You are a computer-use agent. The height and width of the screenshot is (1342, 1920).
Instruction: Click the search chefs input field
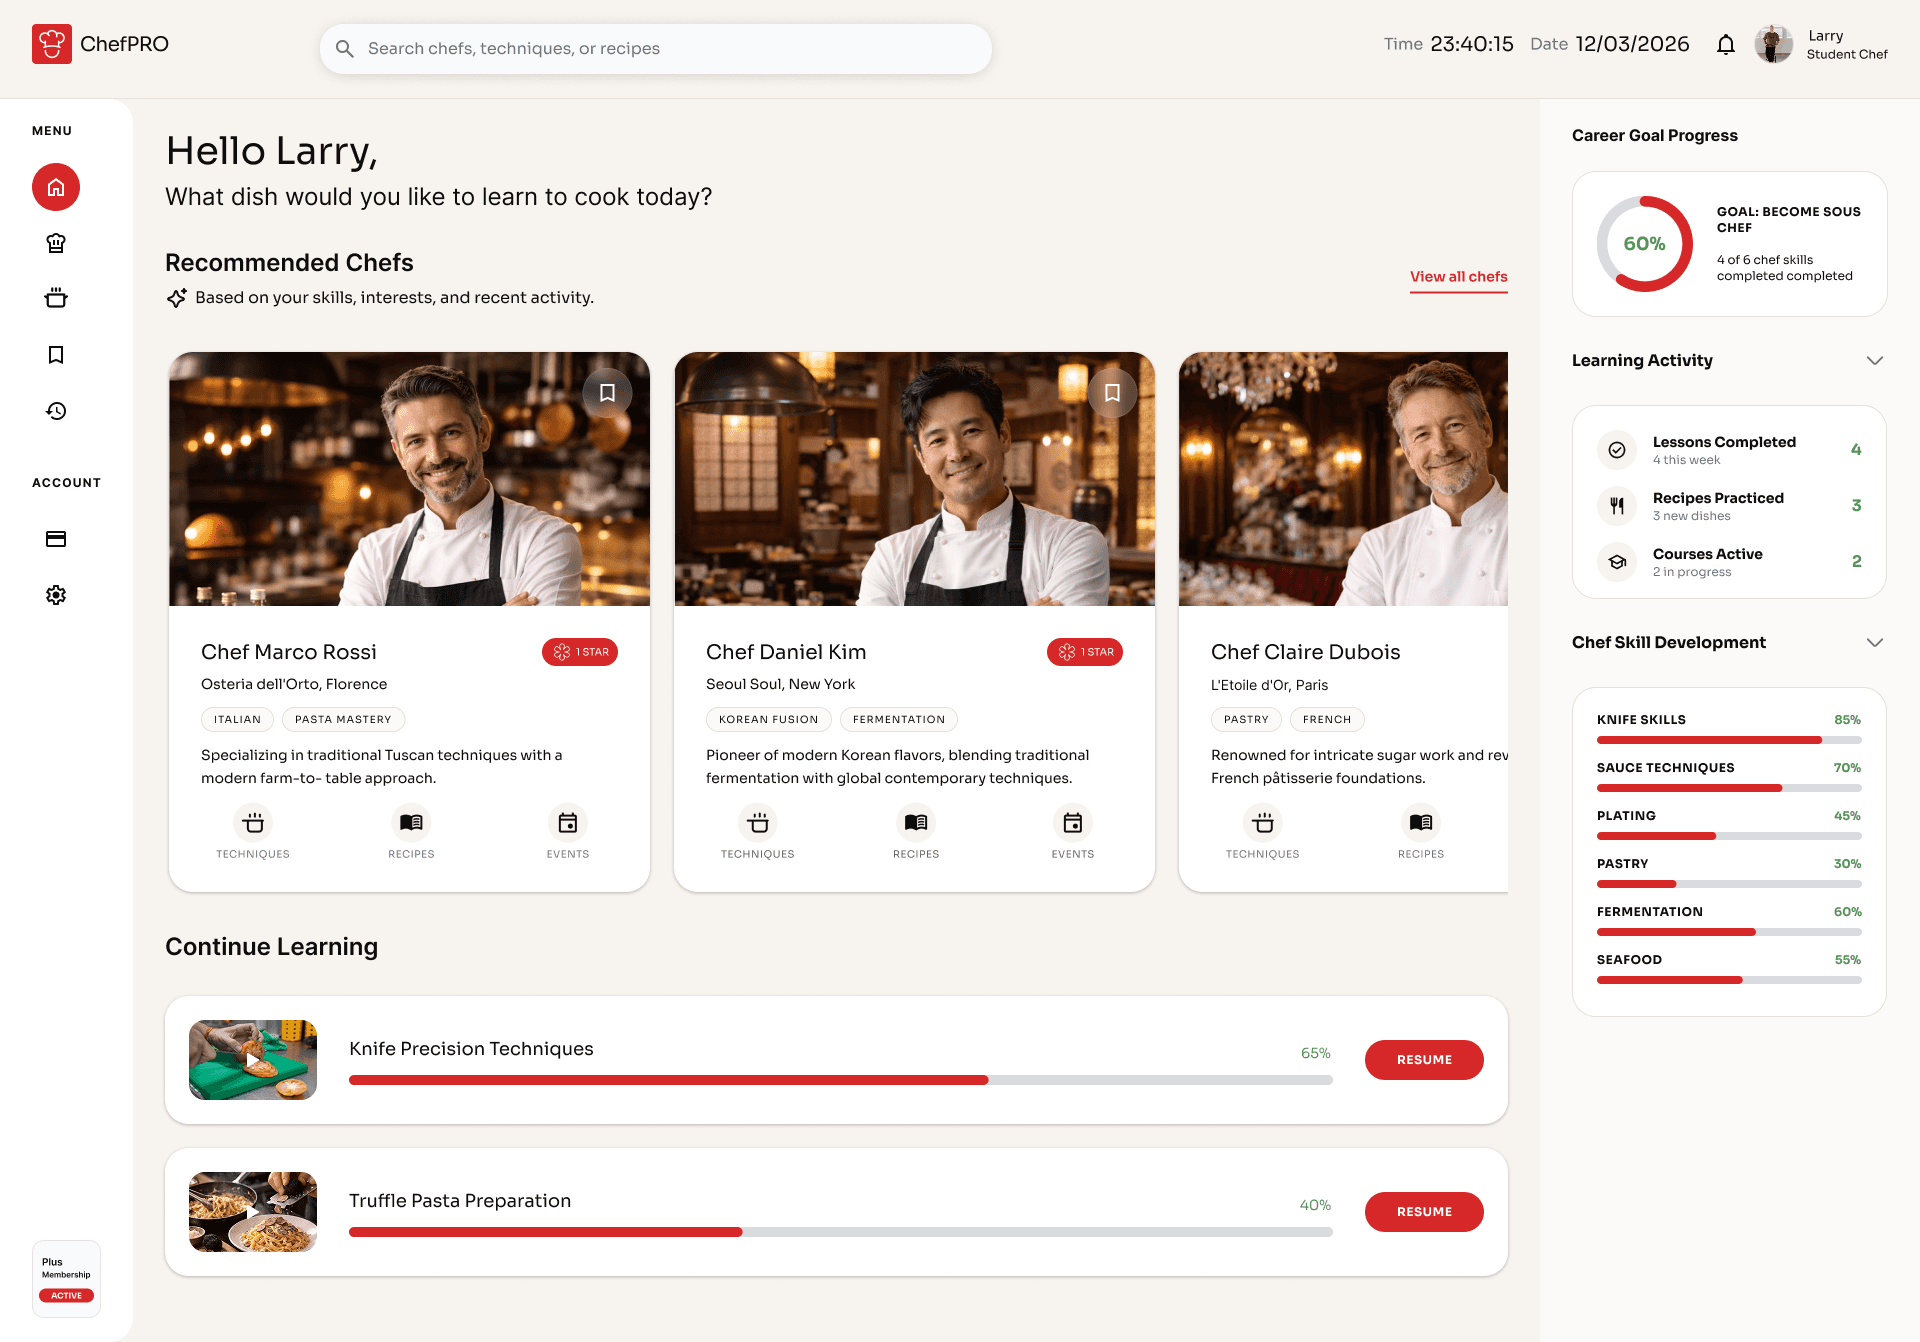tap(655, 49)
